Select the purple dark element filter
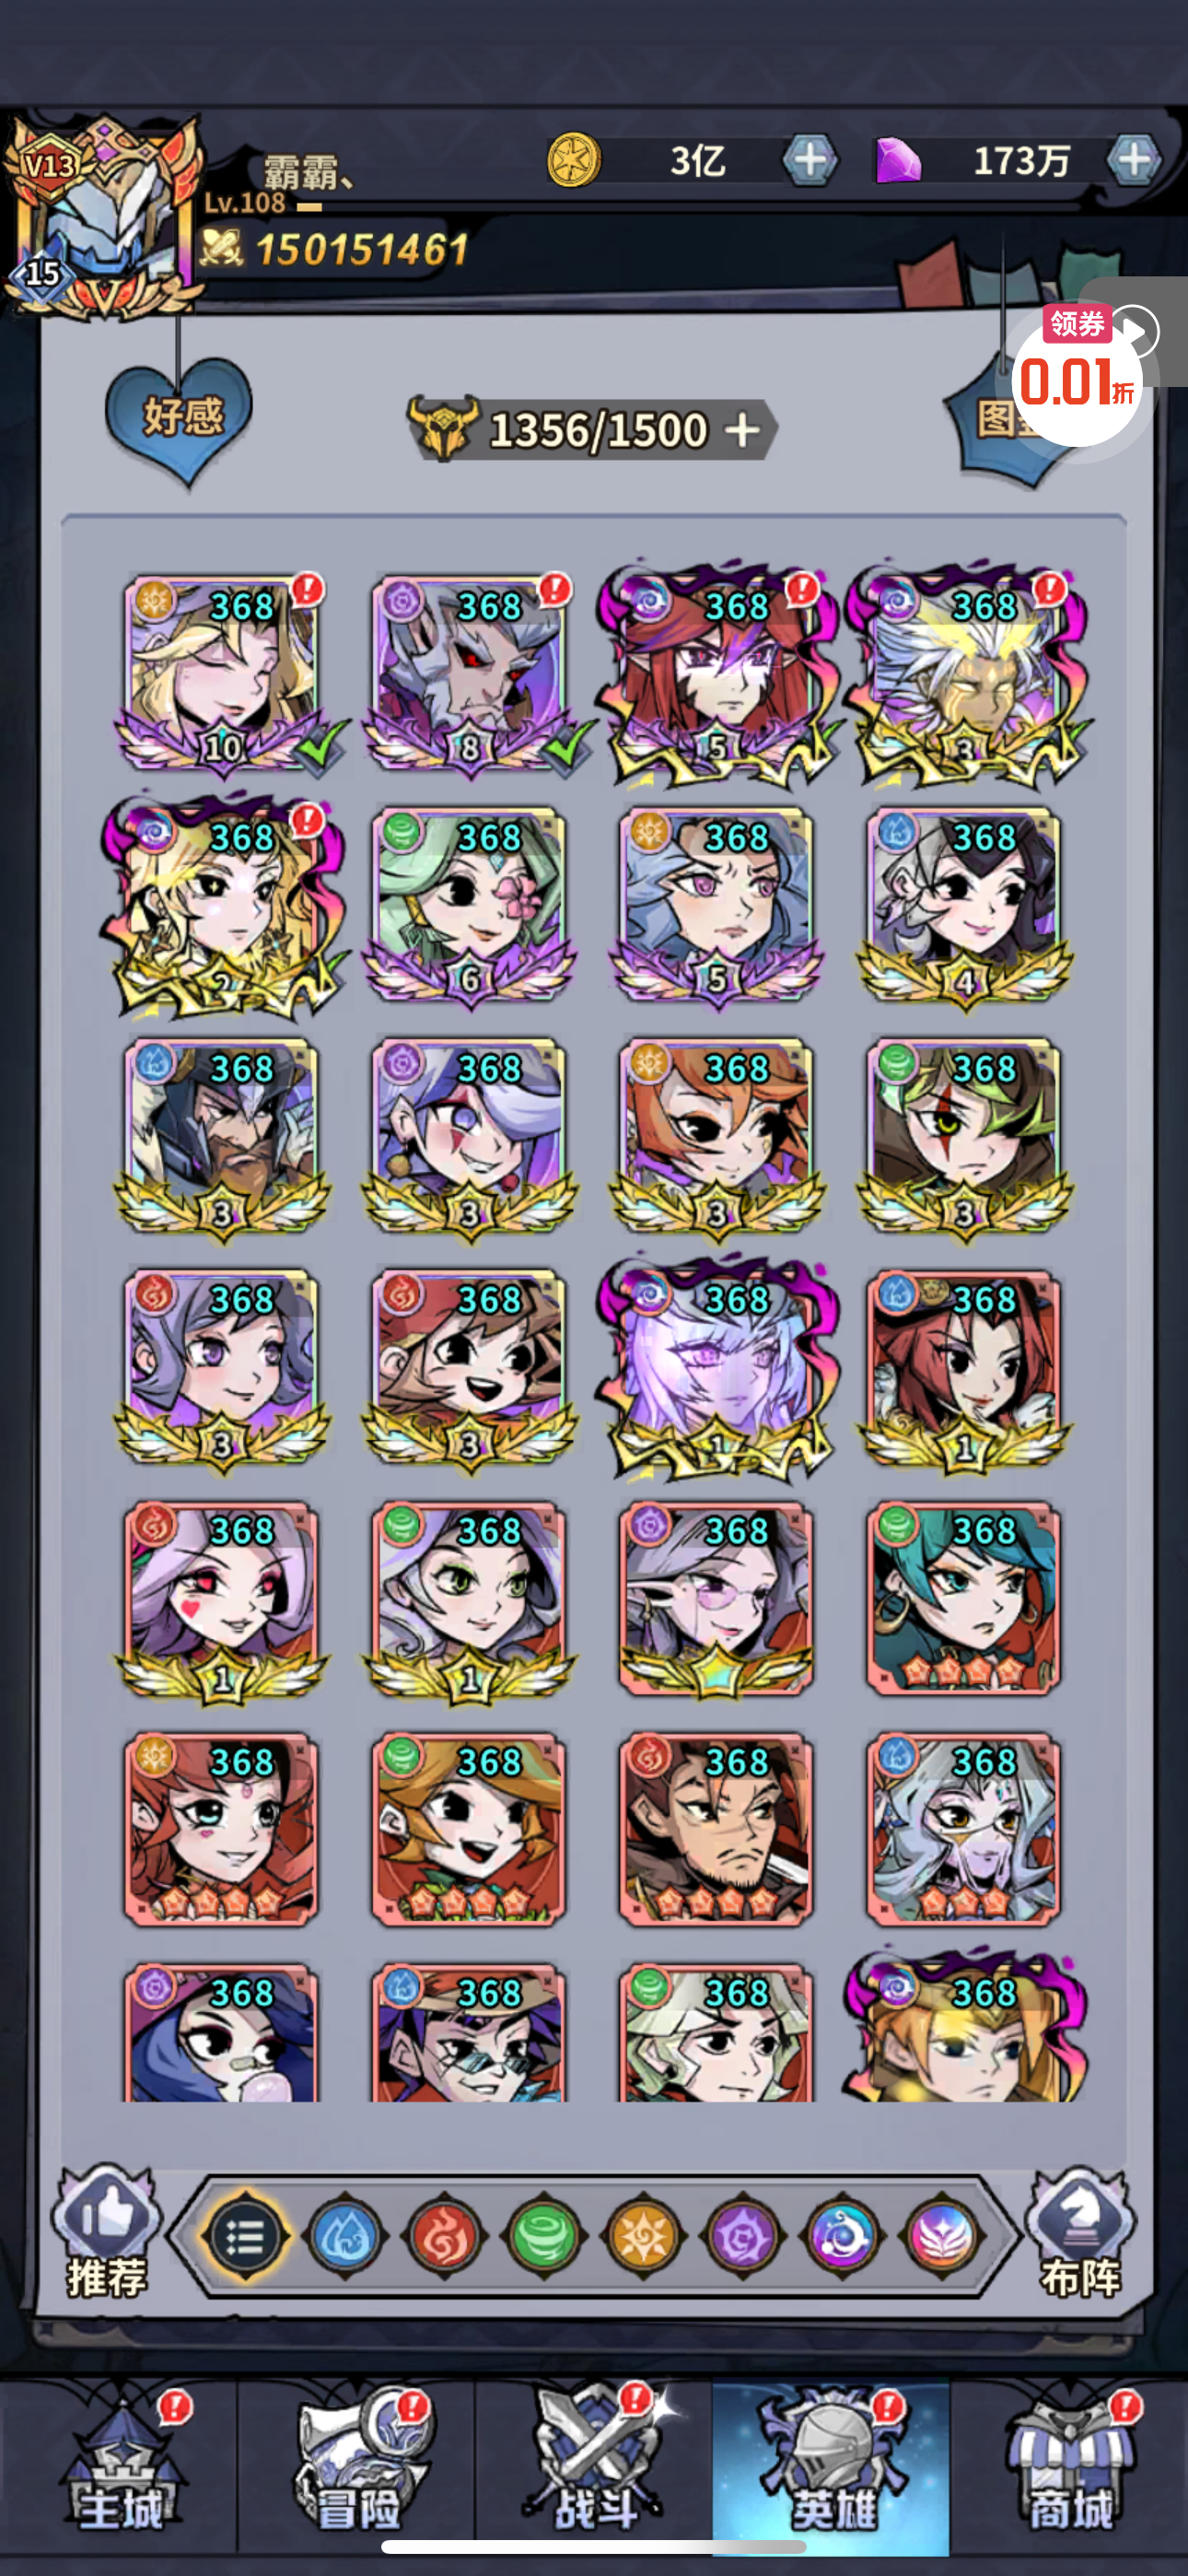Screen dimensions: 1188x2576 click(742, 2238)
